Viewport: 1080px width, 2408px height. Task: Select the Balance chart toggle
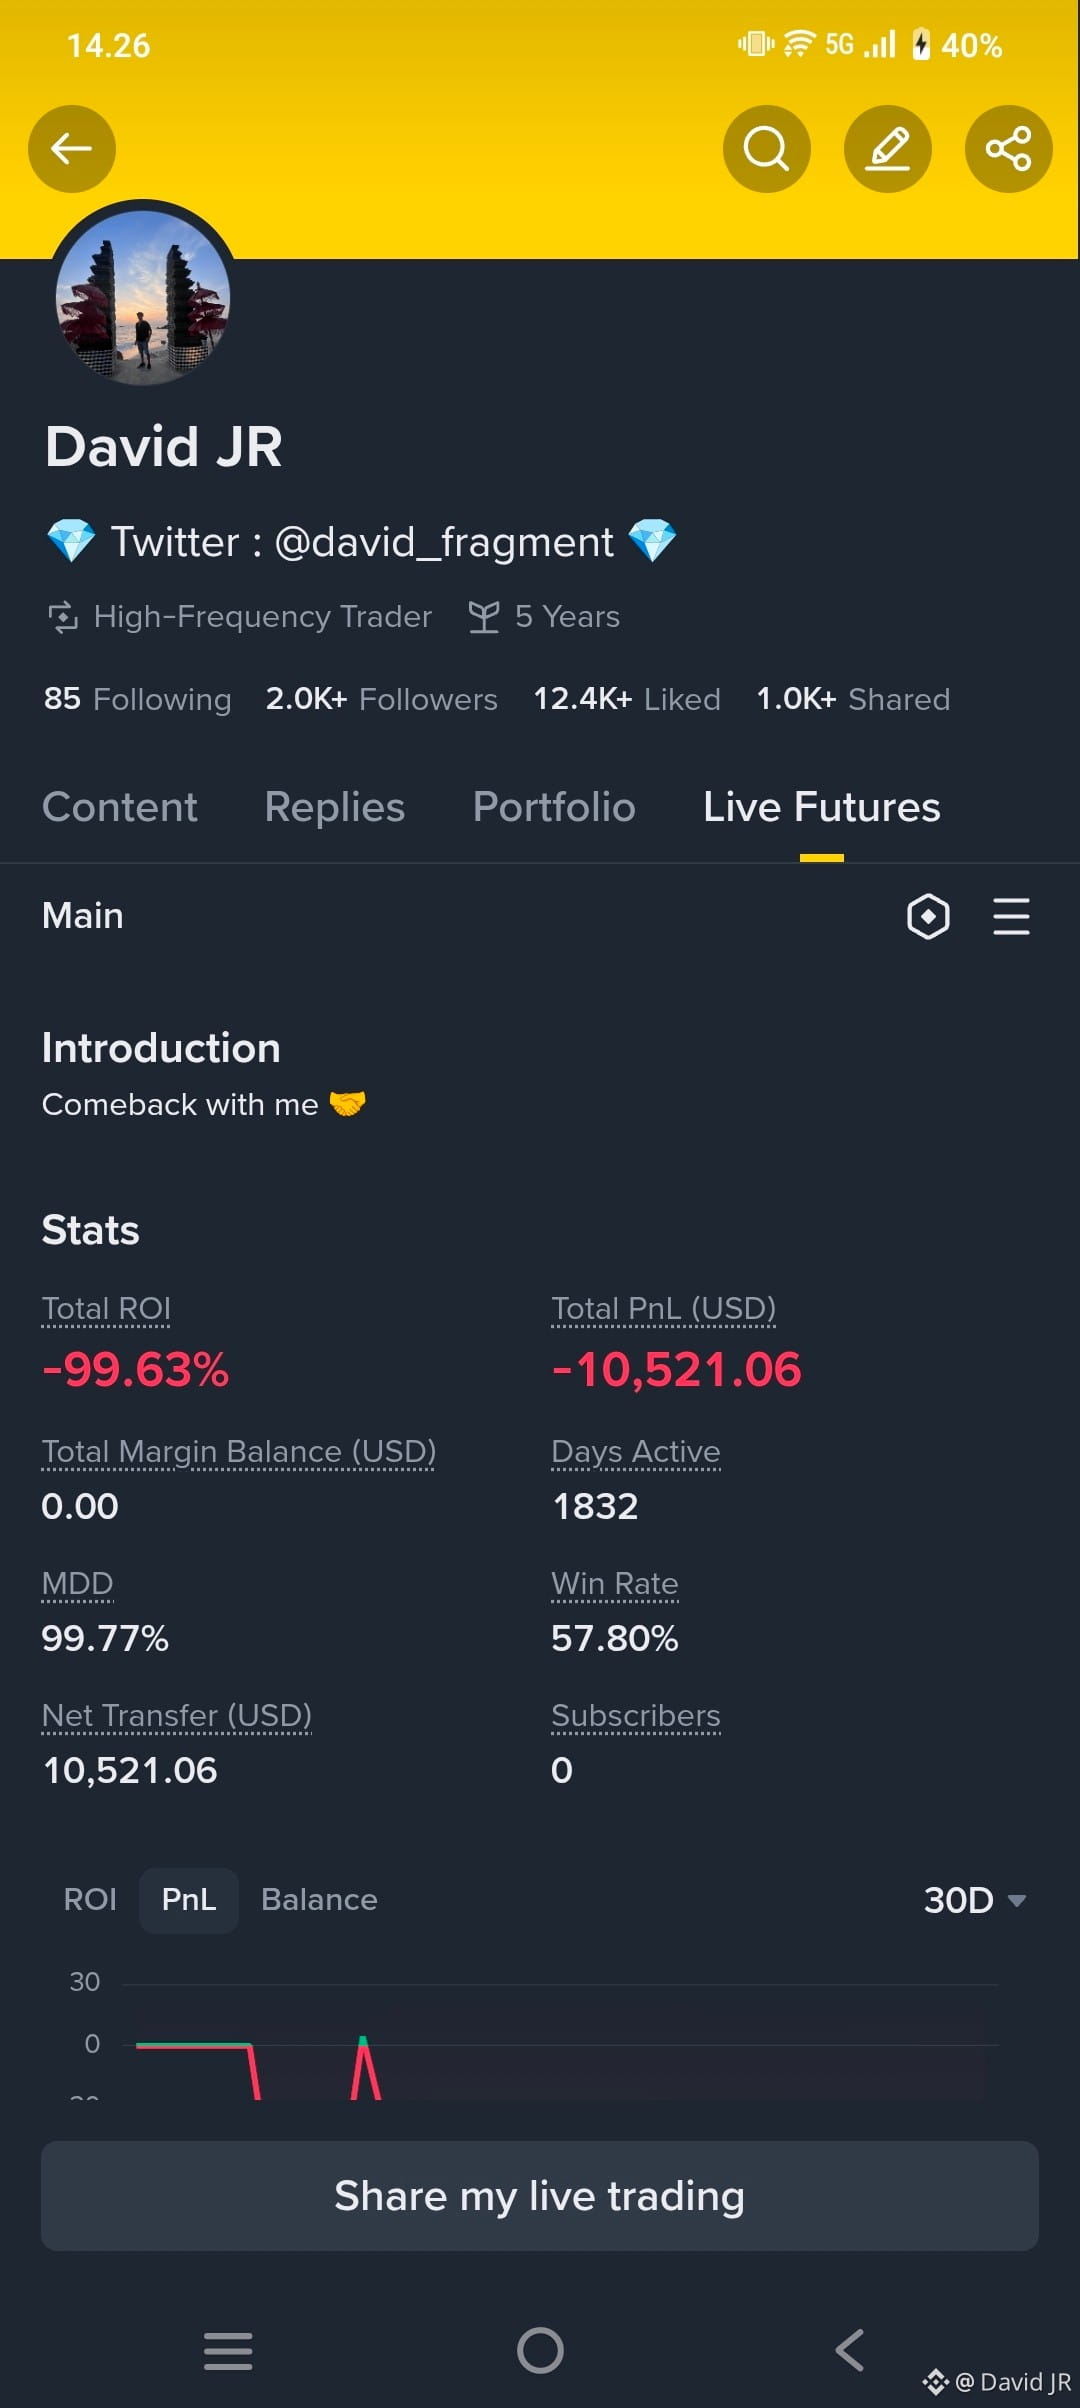(x=319, y=1900)
